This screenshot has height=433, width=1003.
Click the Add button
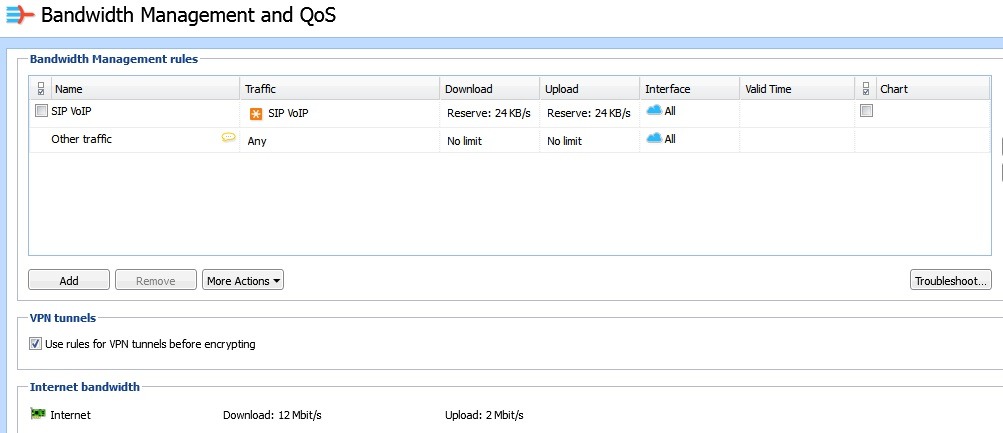(x=69, y=281)
